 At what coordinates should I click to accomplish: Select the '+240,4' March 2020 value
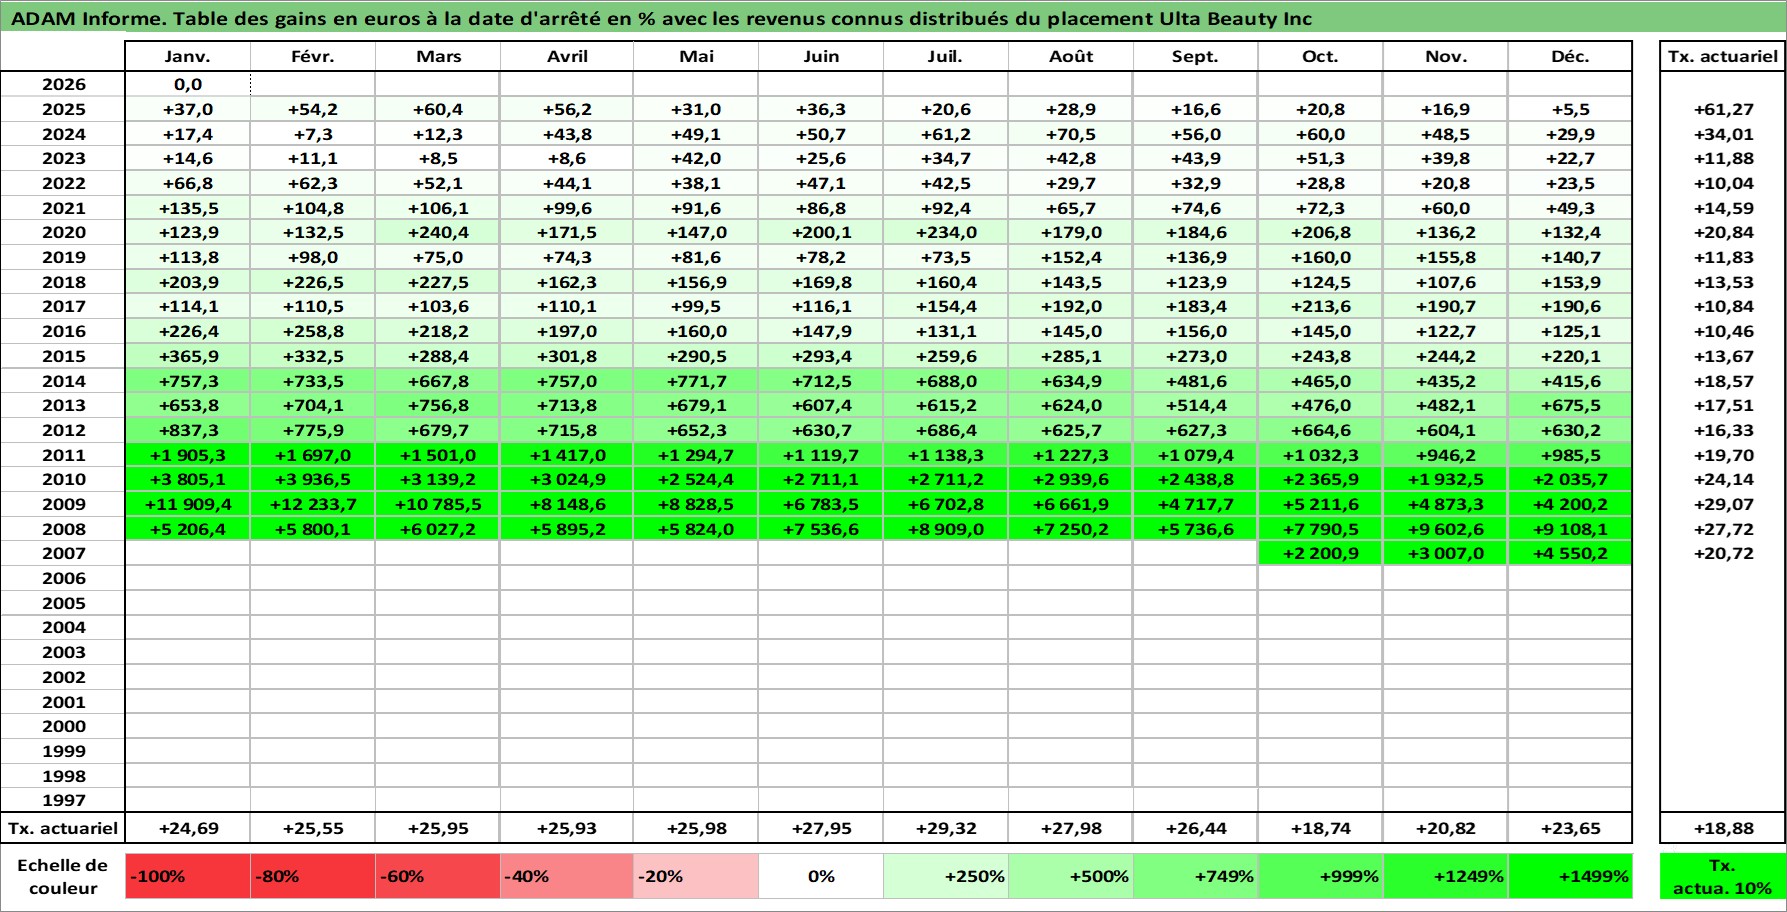(x=438, y=232)
